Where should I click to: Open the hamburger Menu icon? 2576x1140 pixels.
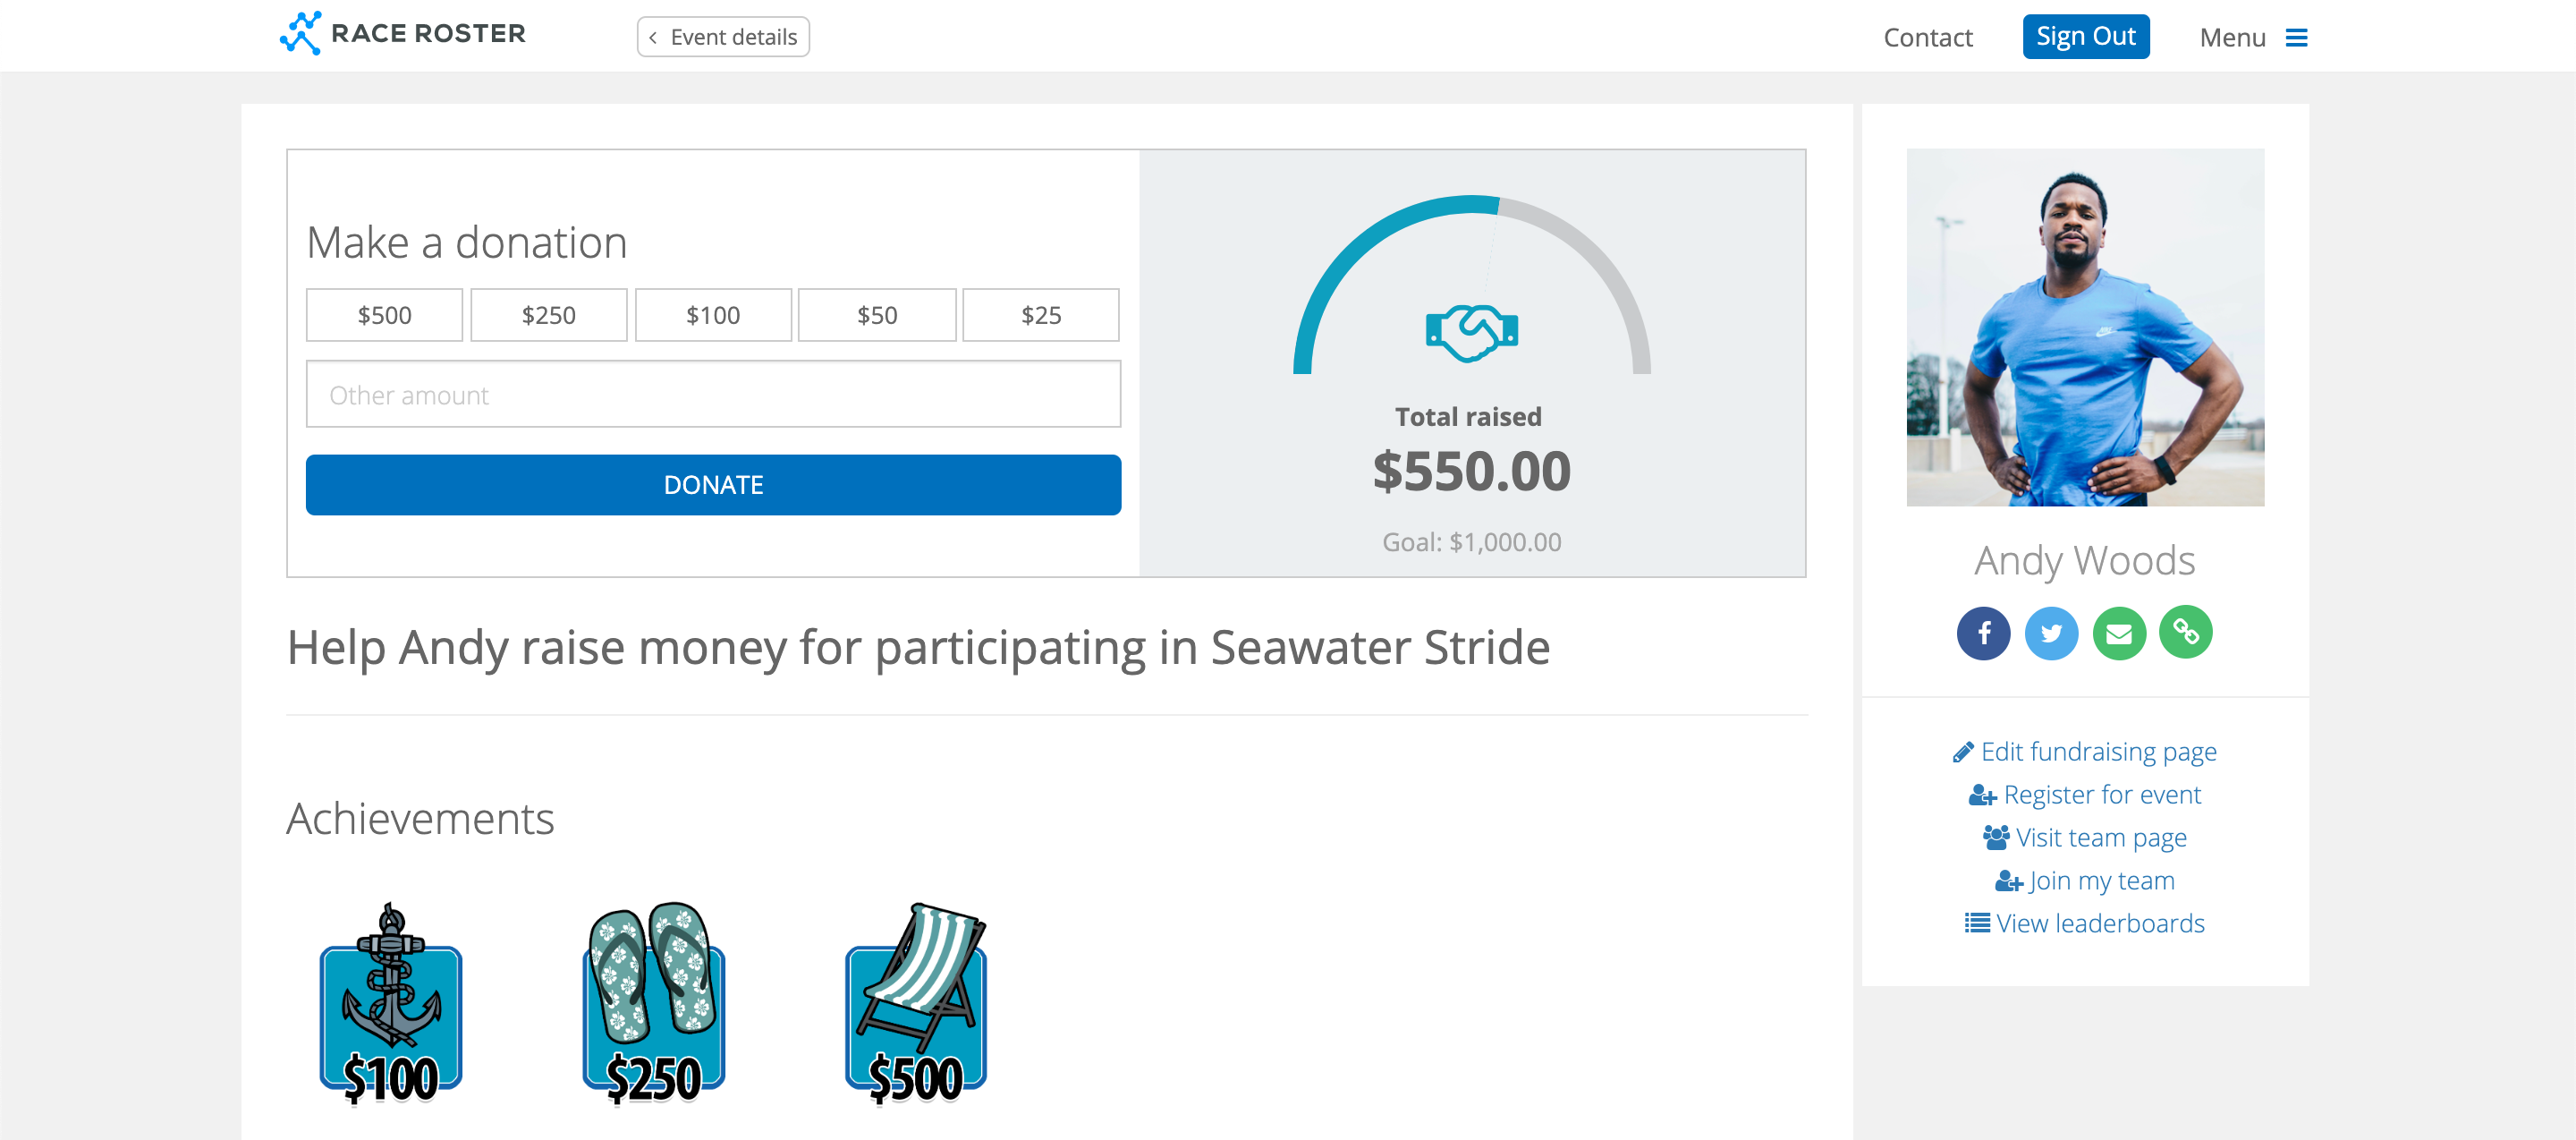click(2296, 38)
